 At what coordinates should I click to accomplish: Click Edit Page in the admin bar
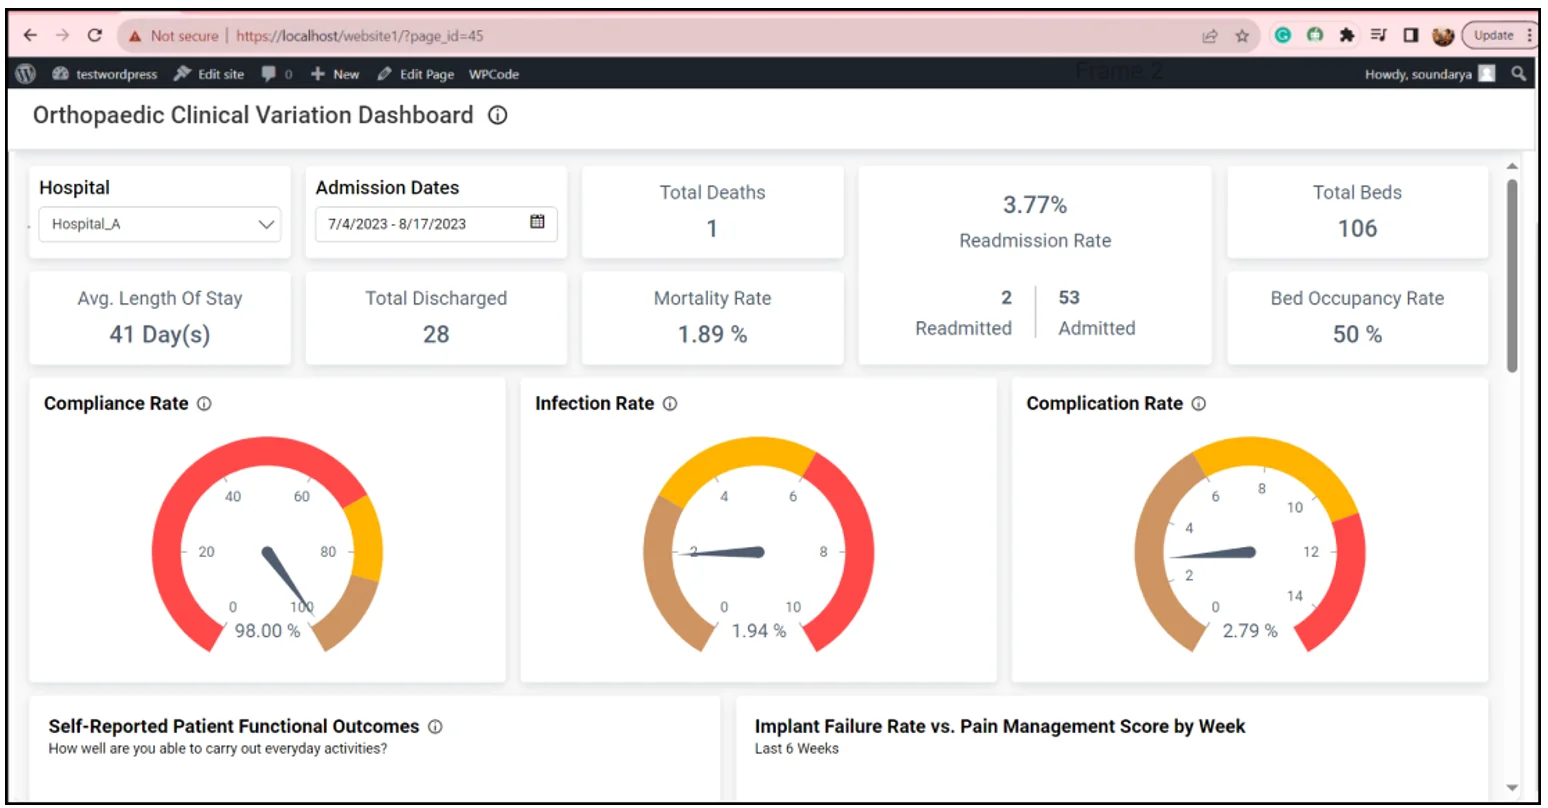[x=416, y=74]
